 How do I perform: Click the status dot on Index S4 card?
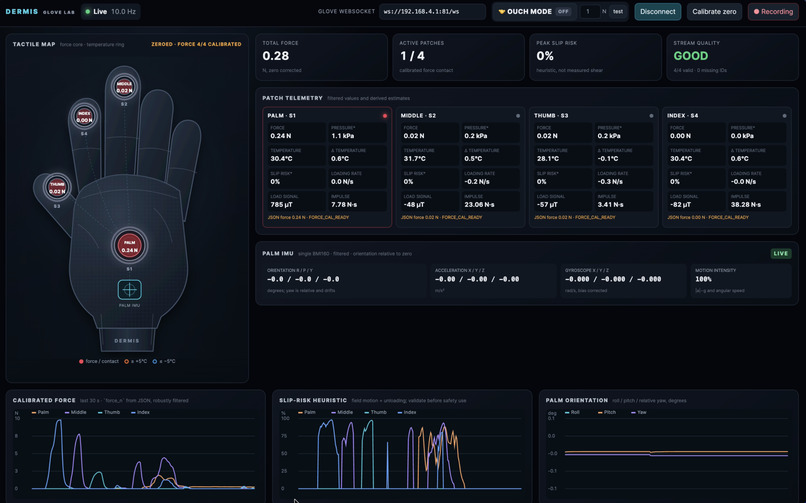[x=784, y=116]
